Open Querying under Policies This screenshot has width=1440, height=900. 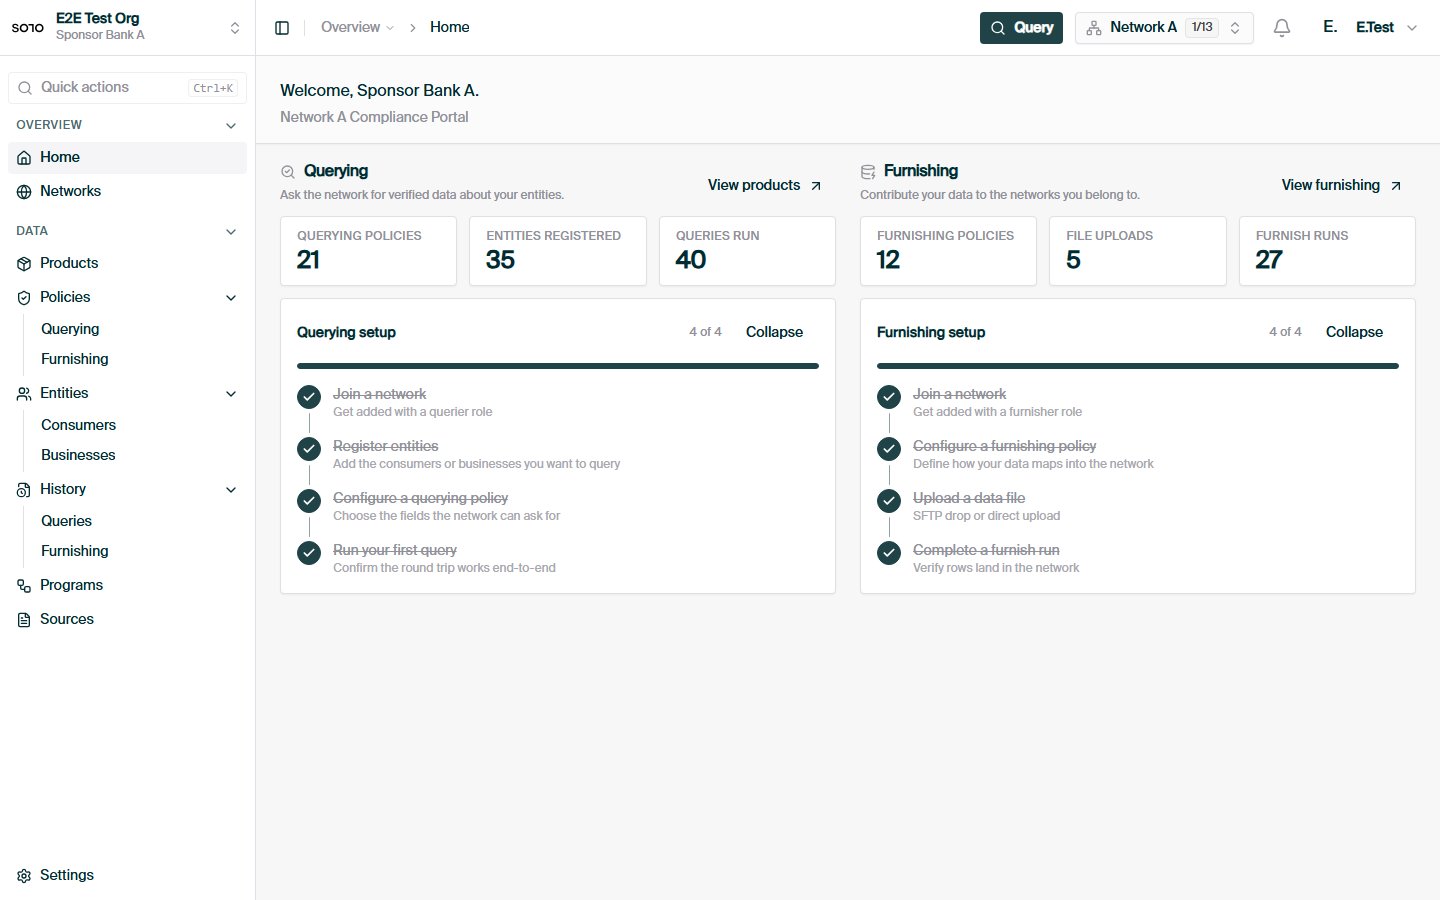pos(70,329)
